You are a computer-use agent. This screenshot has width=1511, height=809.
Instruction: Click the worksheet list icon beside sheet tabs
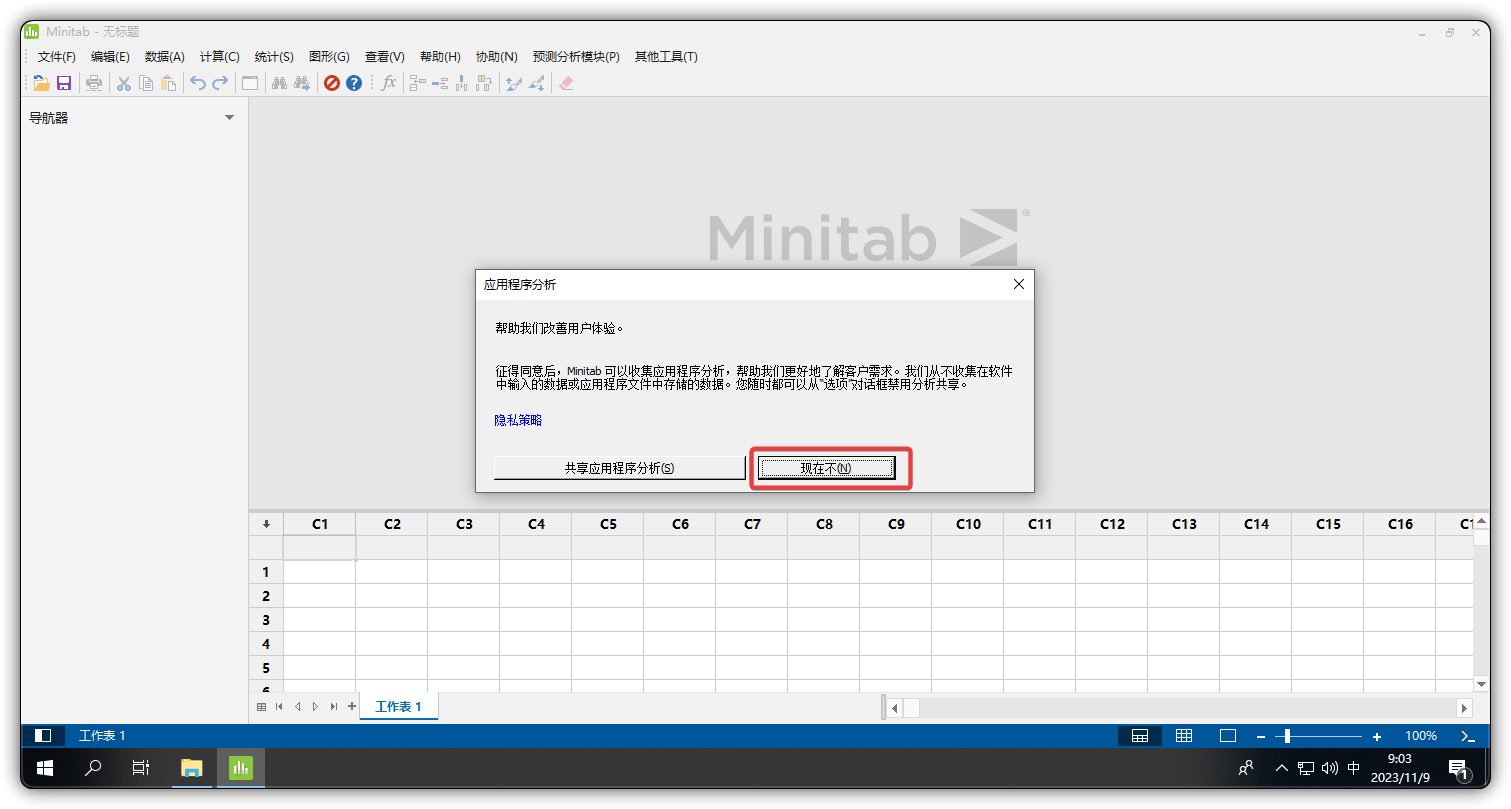[x=262, y=707]
